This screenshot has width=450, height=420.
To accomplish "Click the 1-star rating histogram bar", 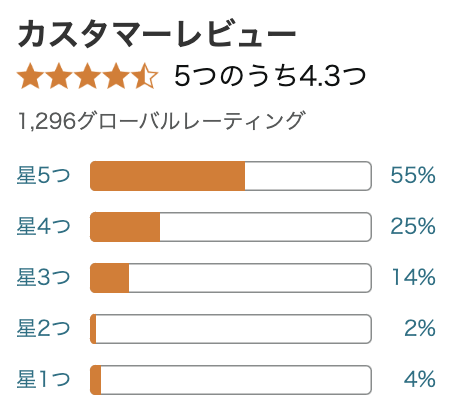I will [231, 380].
